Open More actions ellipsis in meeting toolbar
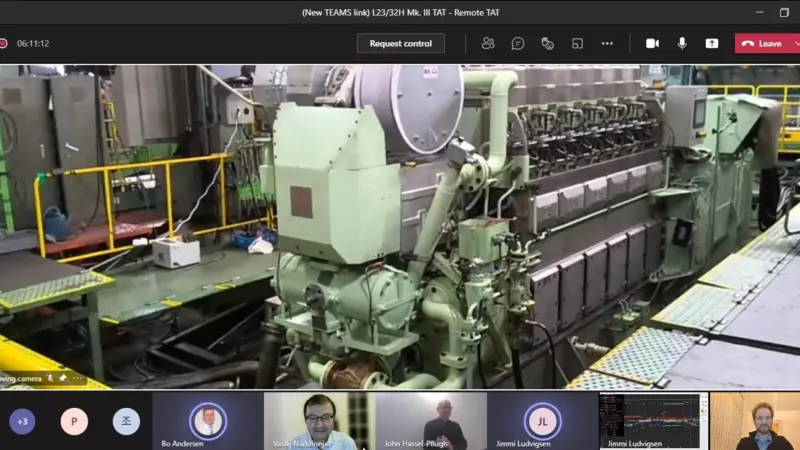 click(607, 43)
